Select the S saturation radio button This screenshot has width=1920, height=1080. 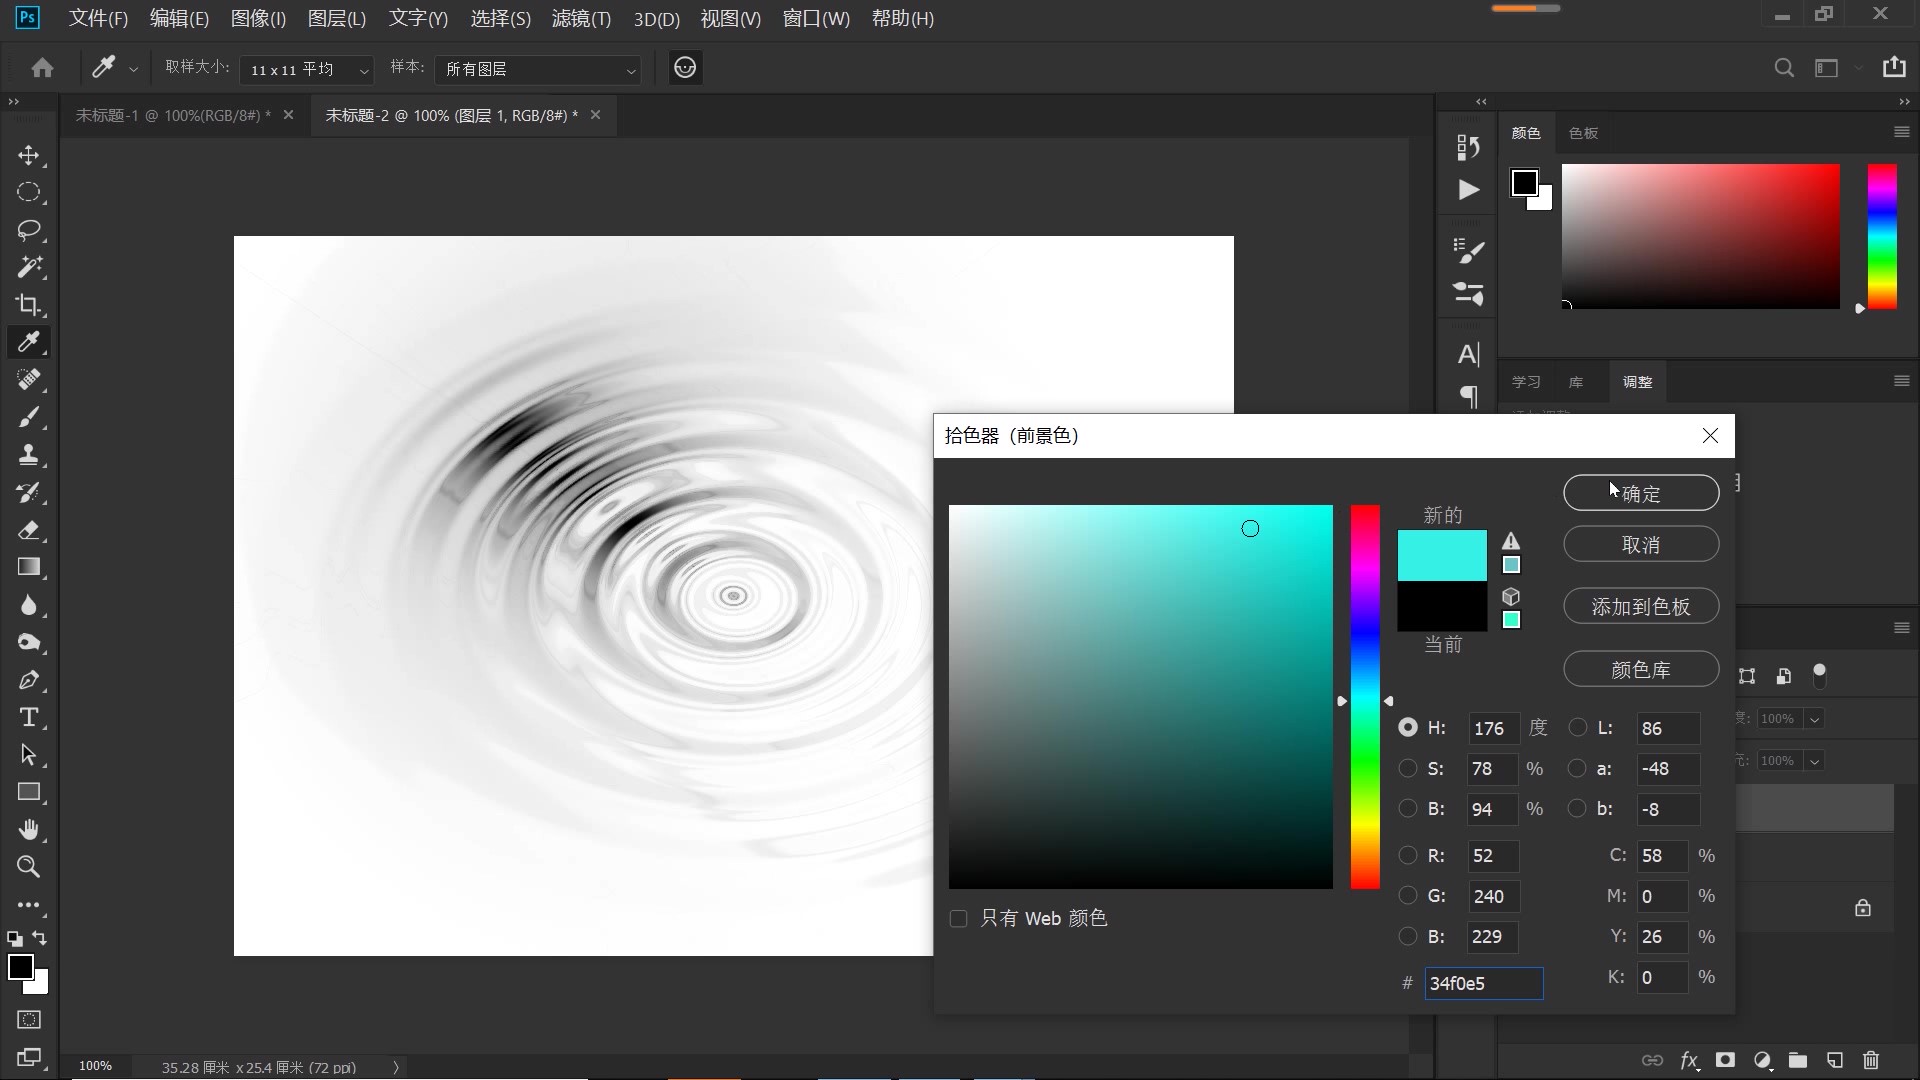pos(1407,768)
